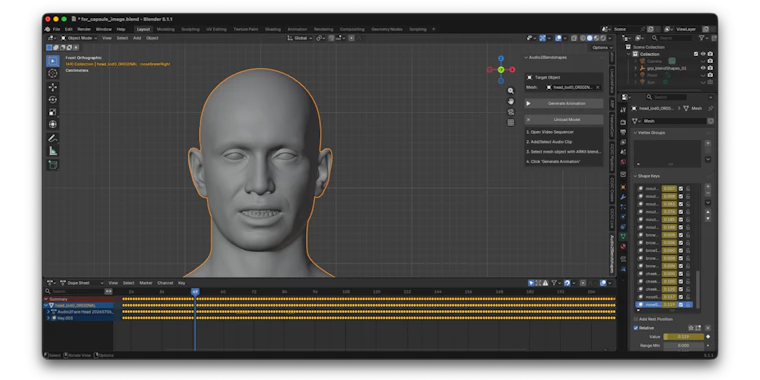
Task: Toggle Collection exclude checkbox in Outliner
Action: pyautogui.click(x=696, y=54)
